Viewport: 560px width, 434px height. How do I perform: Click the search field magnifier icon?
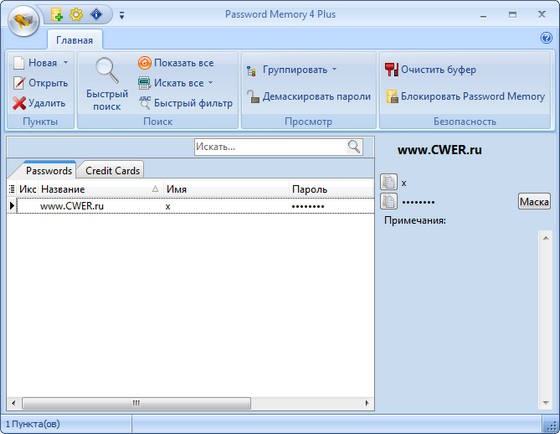pyautogui.click(x=354, y=147)
